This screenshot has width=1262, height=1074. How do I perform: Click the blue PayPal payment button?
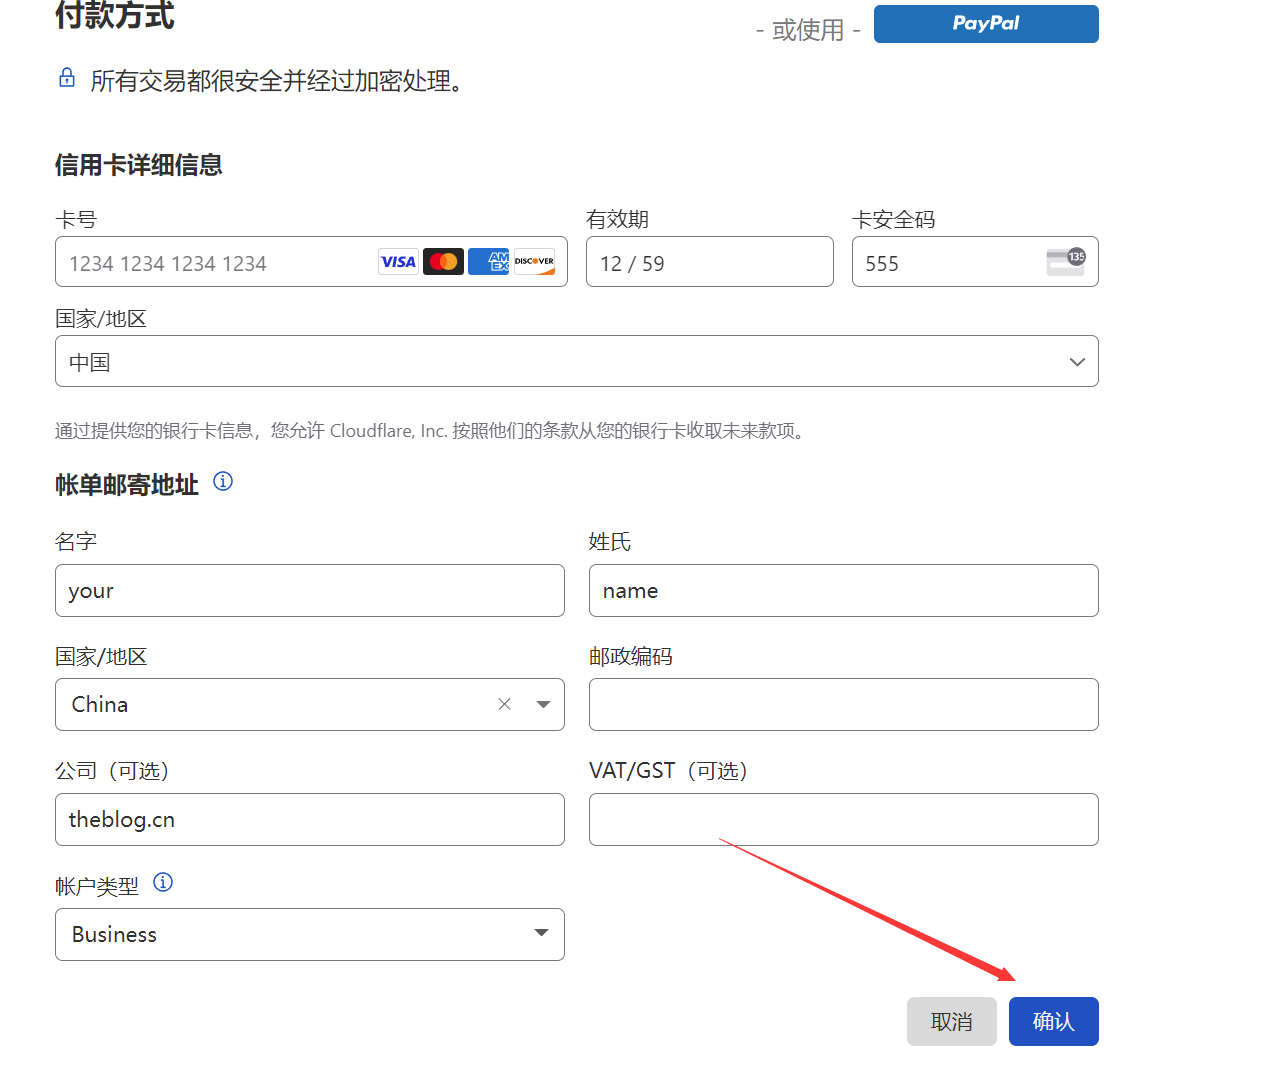click(986, 23)
